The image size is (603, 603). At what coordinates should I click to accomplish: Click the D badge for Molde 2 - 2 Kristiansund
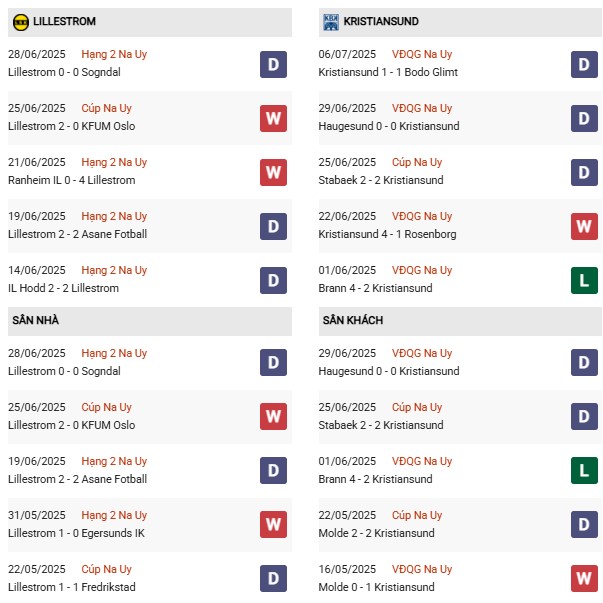pyautogui.click(x=584, y=523)
